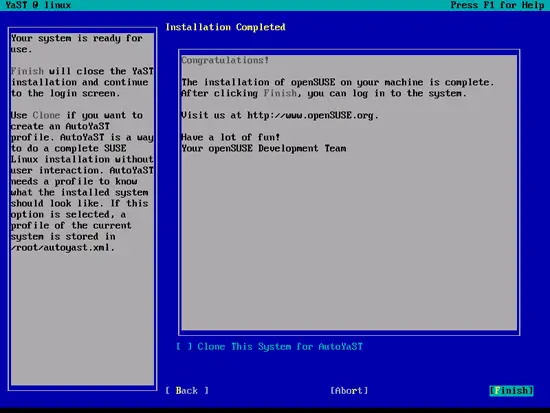Viewport: 550px width, 413px height.
Task: Click the Abort button
Action: tap(349, 391)
